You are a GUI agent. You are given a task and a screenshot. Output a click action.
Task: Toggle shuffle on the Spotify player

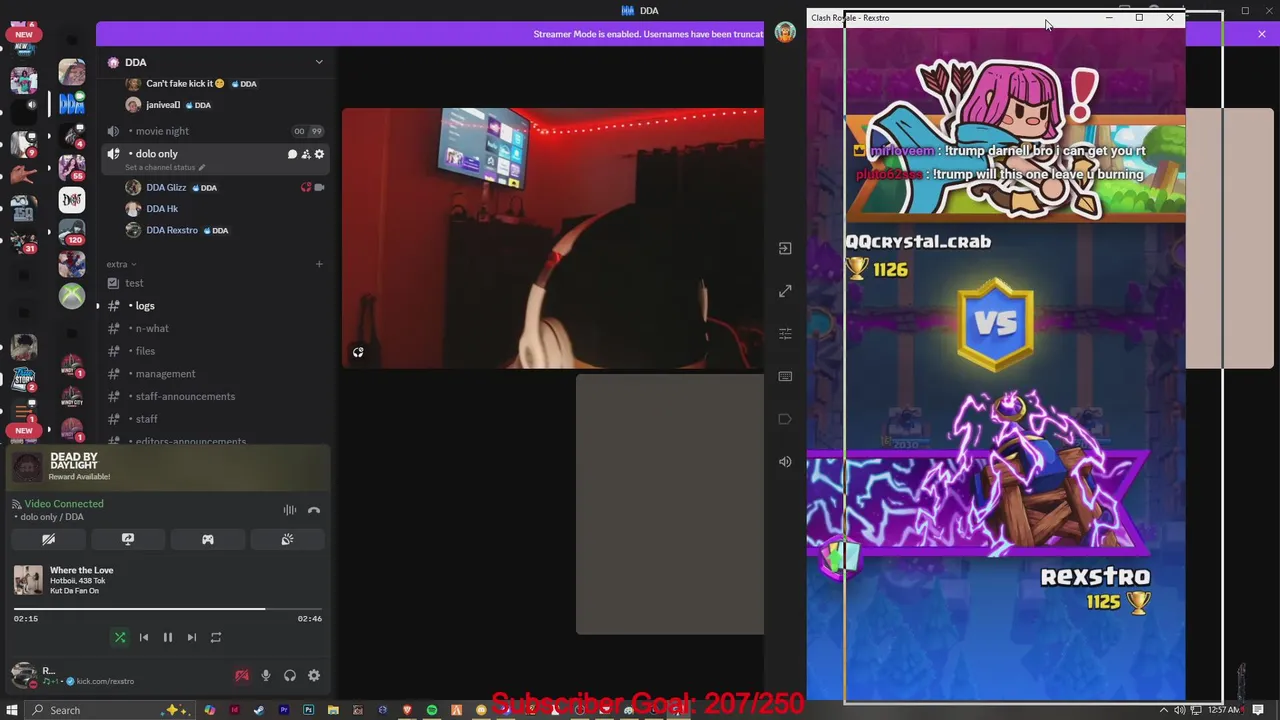120,637
